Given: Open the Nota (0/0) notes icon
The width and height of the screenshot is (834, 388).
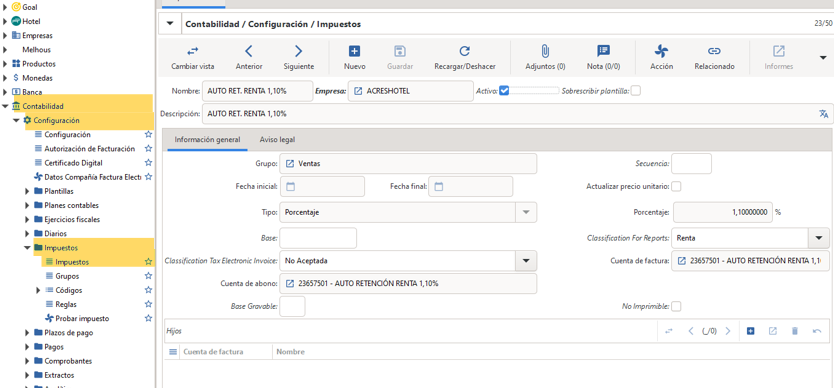Looking at the screenshot, I should coord(603,51).
